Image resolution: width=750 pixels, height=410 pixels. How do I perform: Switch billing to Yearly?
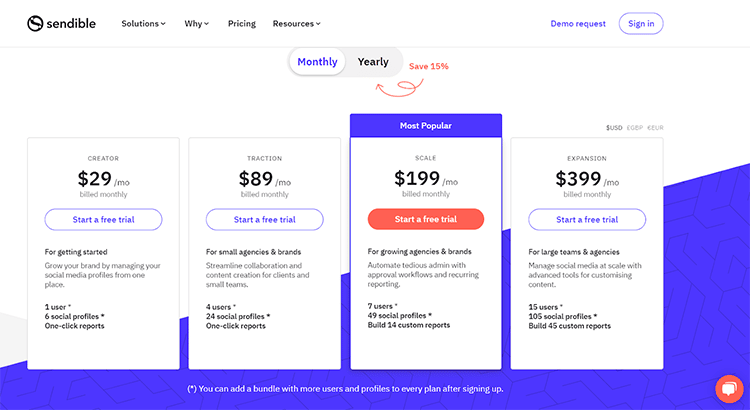(x=373, y=62)
